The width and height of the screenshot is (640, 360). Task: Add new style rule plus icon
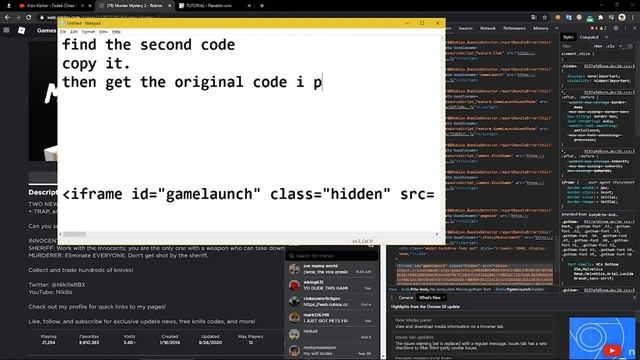[x=621, y=46]
